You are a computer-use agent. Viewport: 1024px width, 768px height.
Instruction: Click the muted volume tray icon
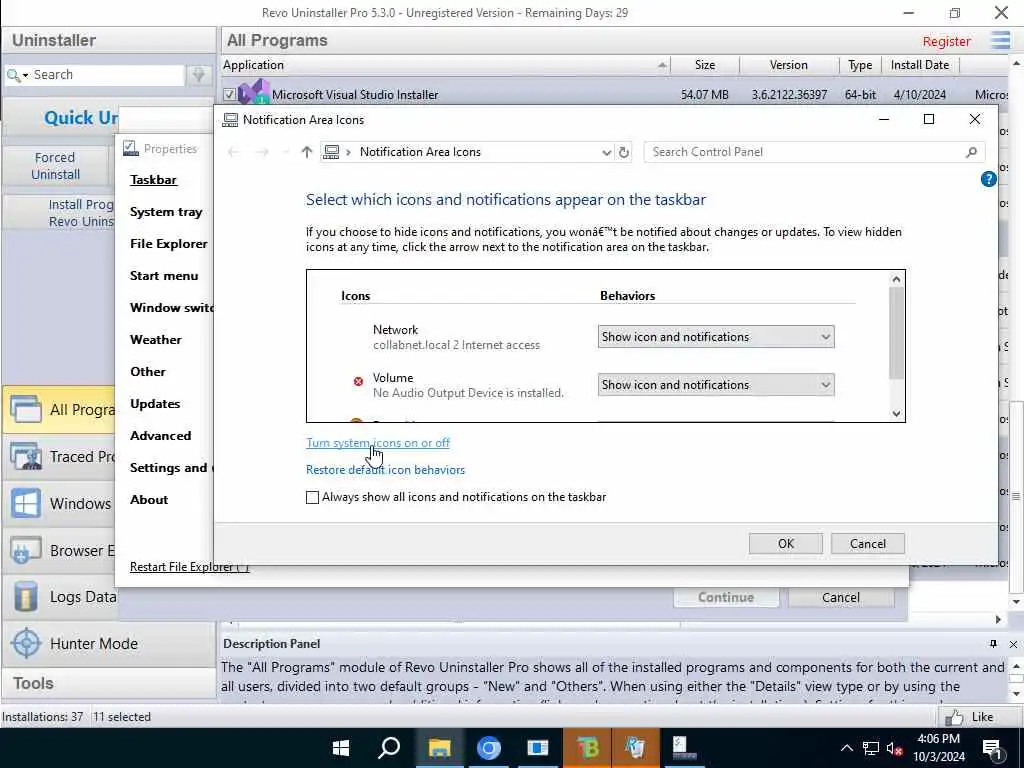(894, 748)
